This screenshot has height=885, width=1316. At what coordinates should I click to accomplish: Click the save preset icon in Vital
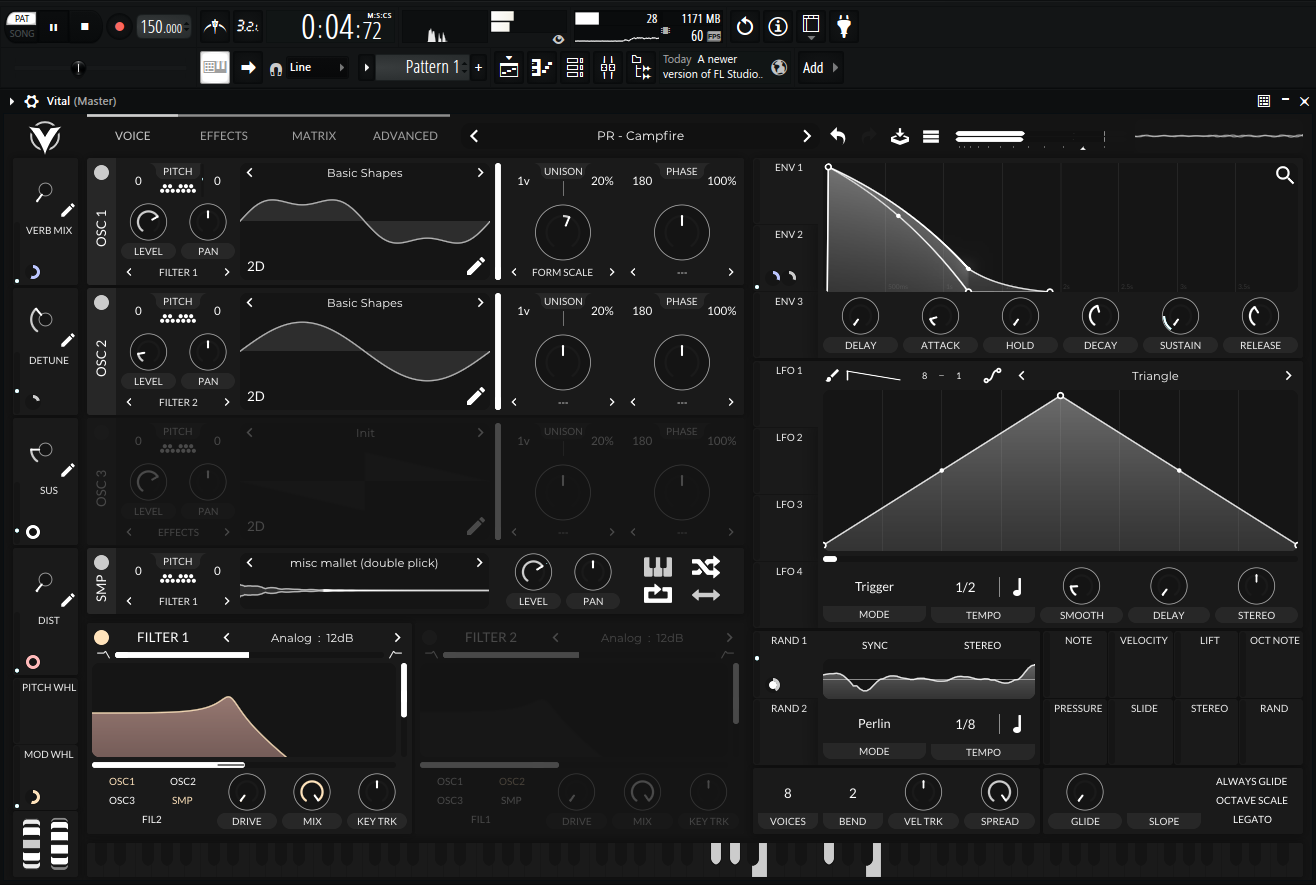(900, 136)
